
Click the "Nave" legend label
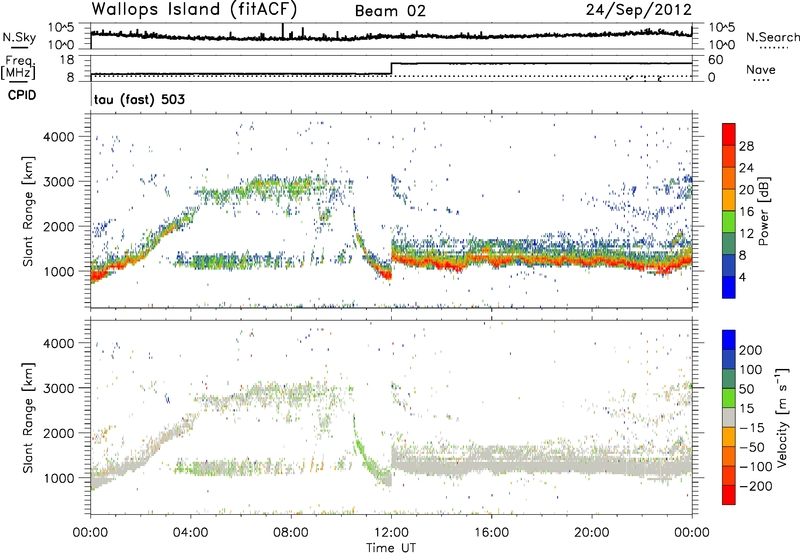tap(761, 69)
